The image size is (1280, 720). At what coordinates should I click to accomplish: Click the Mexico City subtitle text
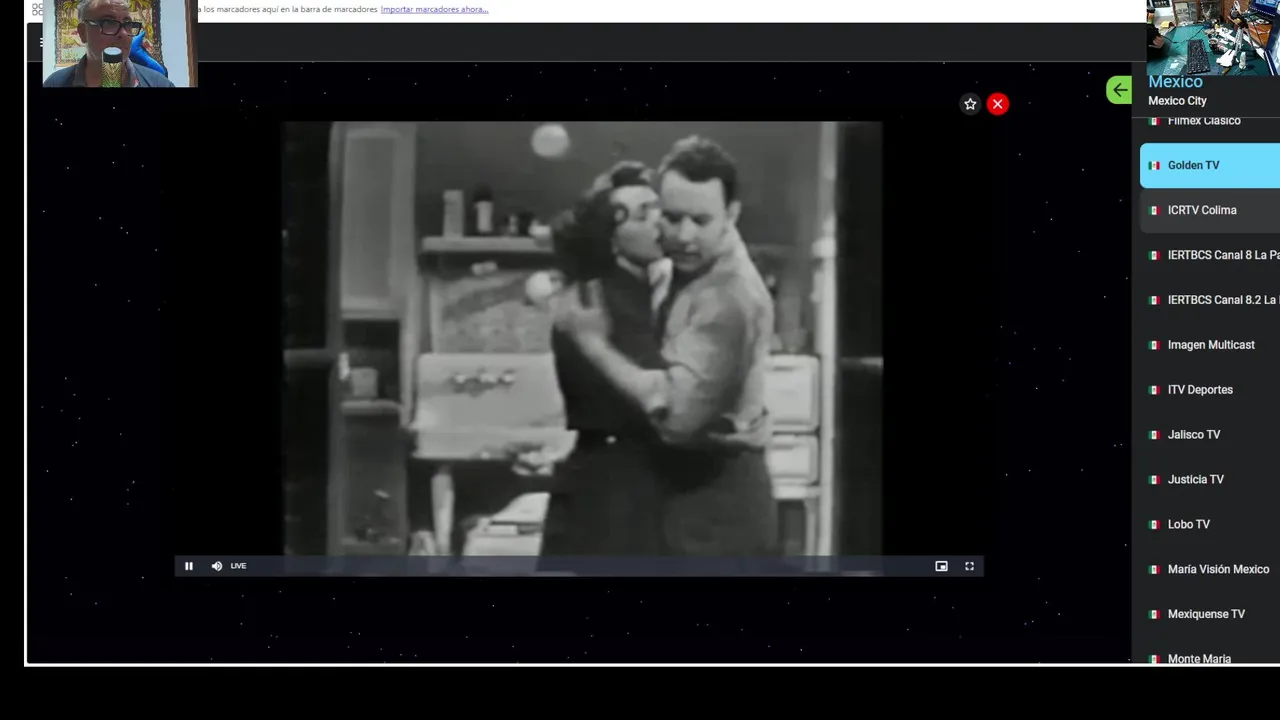click(x=1177, y=101)
